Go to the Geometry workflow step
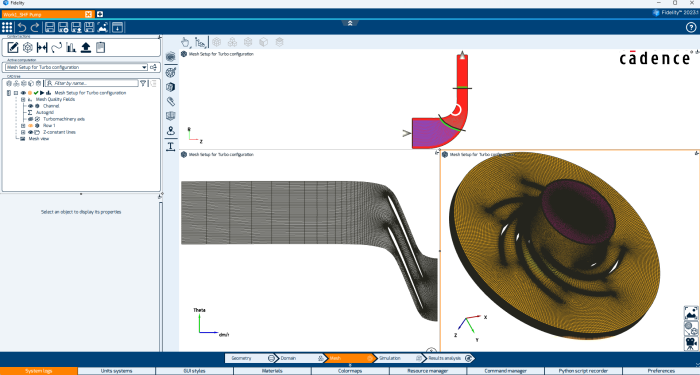This screenshot has width=700, height=375. tap(250, 358)
